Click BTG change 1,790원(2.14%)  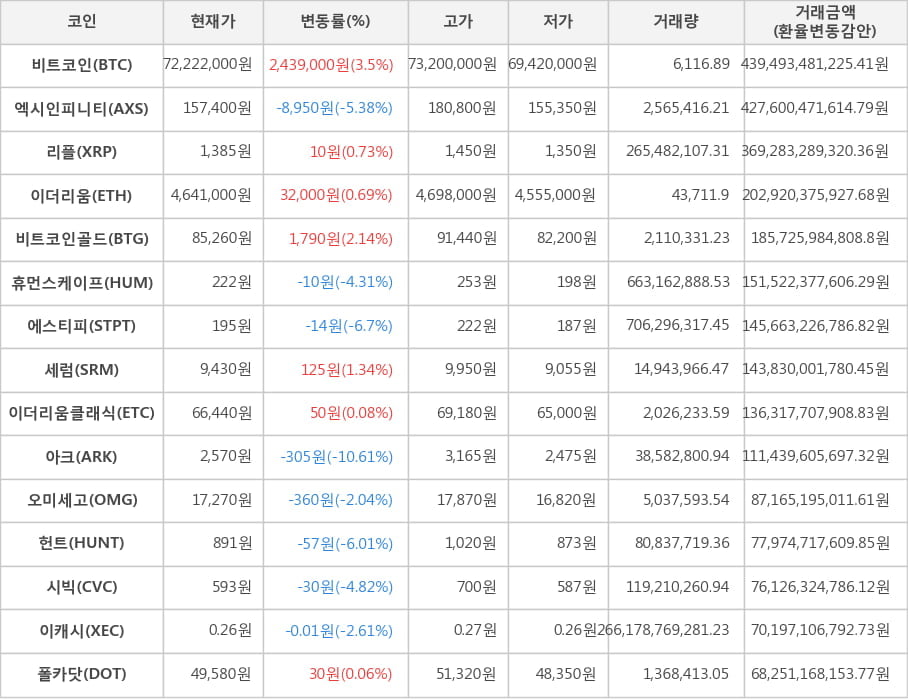(x=341, y=239)
